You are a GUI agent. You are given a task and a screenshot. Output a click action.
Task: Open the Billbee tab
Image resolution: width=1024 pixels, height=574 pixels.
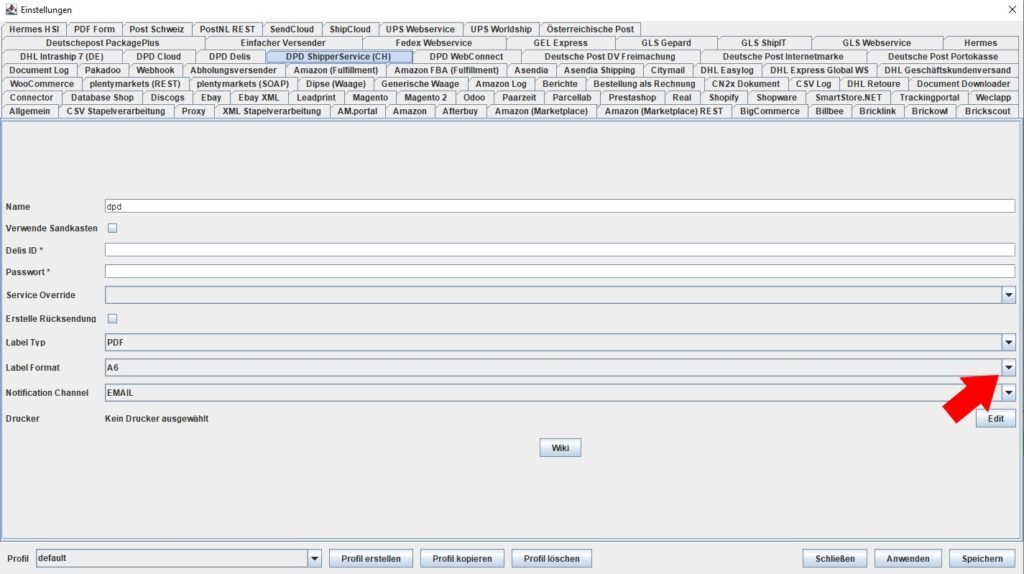click(829, 112)
